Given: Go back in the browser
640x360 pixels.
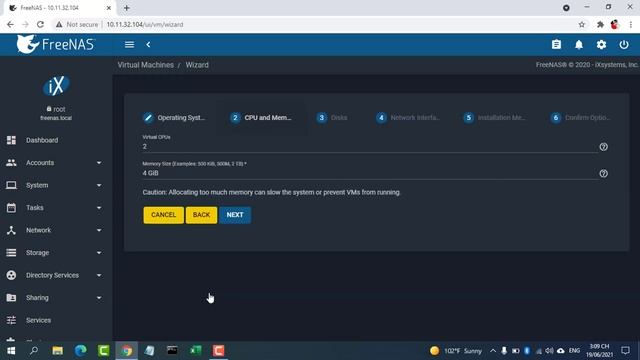Looking at the screenshot, I should tap(10, 24).
